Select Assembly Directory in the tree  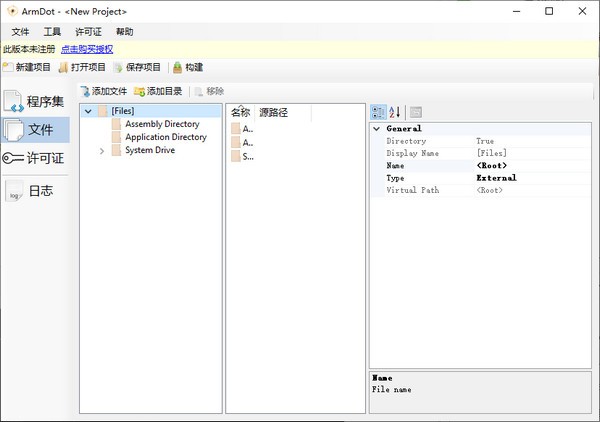coord(162,124)
